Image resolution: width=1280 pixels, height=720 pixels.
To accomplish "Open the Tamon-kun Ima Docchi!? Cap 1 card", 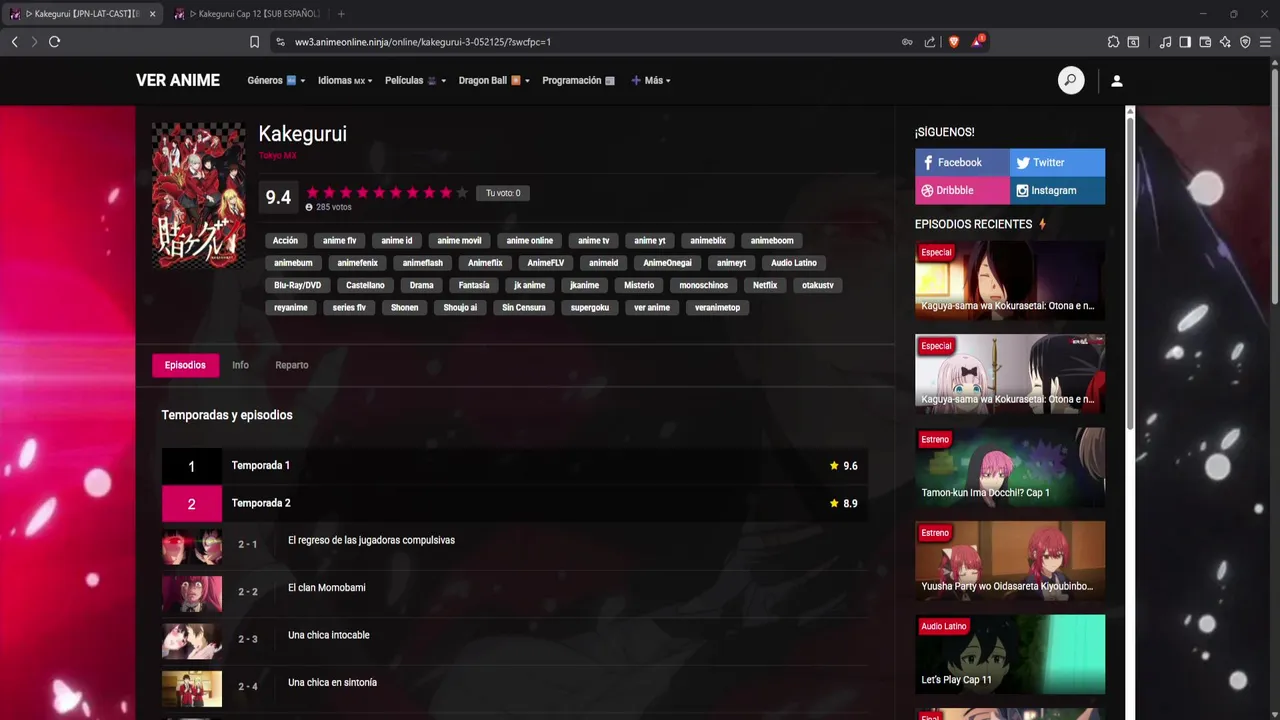I will click(1010, 467).
